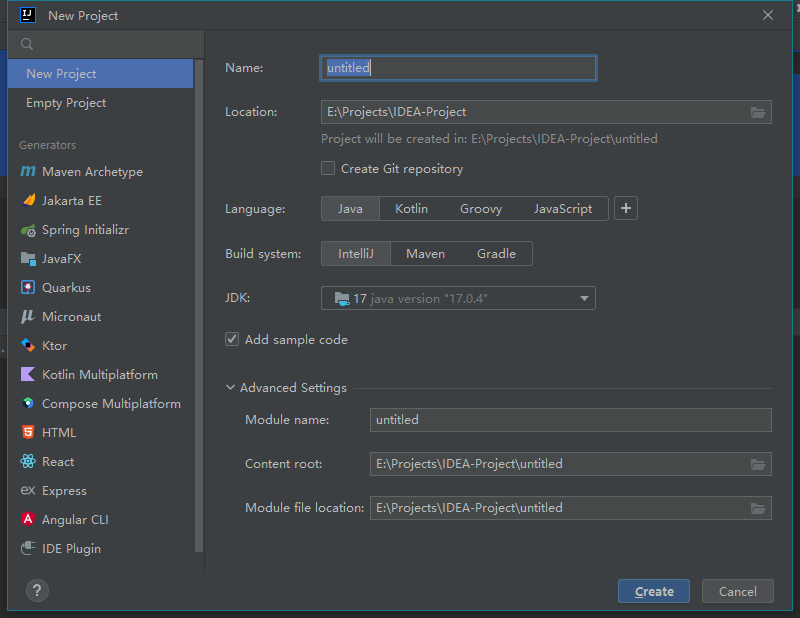Browse folder icon in Location field

pos(758,112)
